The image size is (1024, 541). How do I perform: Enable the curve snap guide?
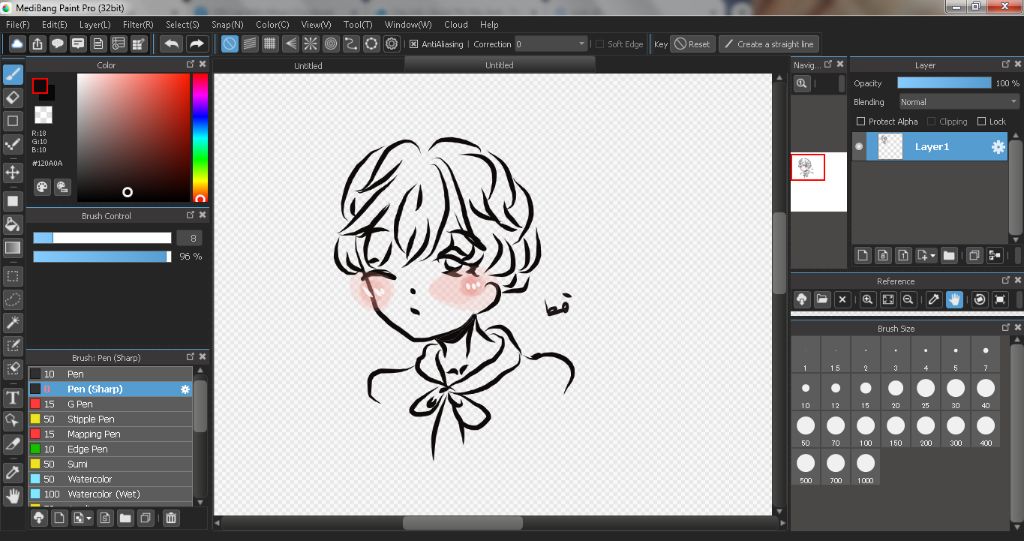click(351, 44)
